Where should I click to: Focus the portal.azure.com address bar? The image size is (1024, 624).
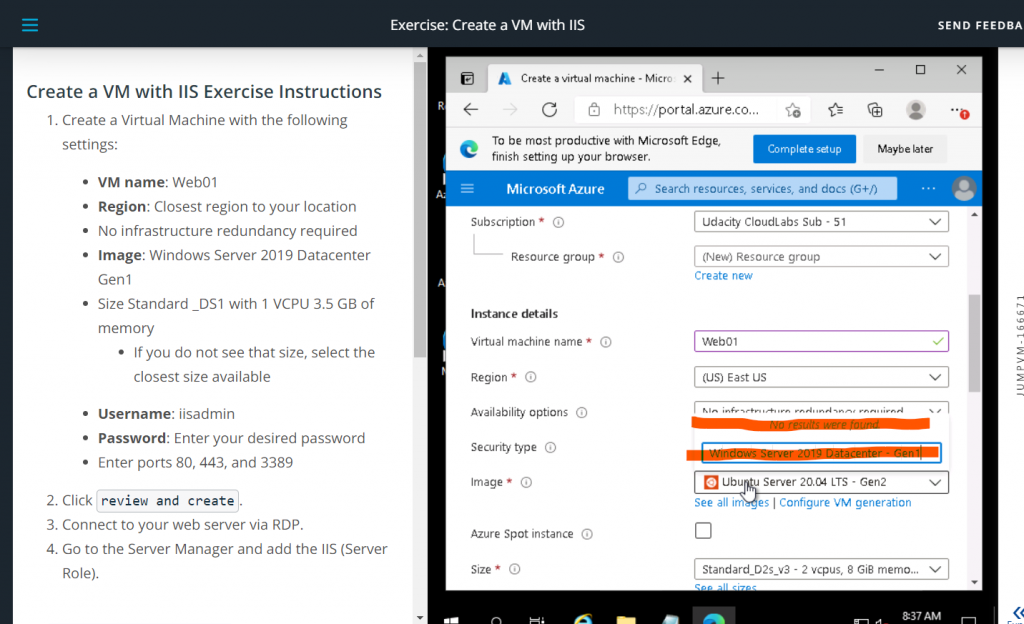point(686,110)
